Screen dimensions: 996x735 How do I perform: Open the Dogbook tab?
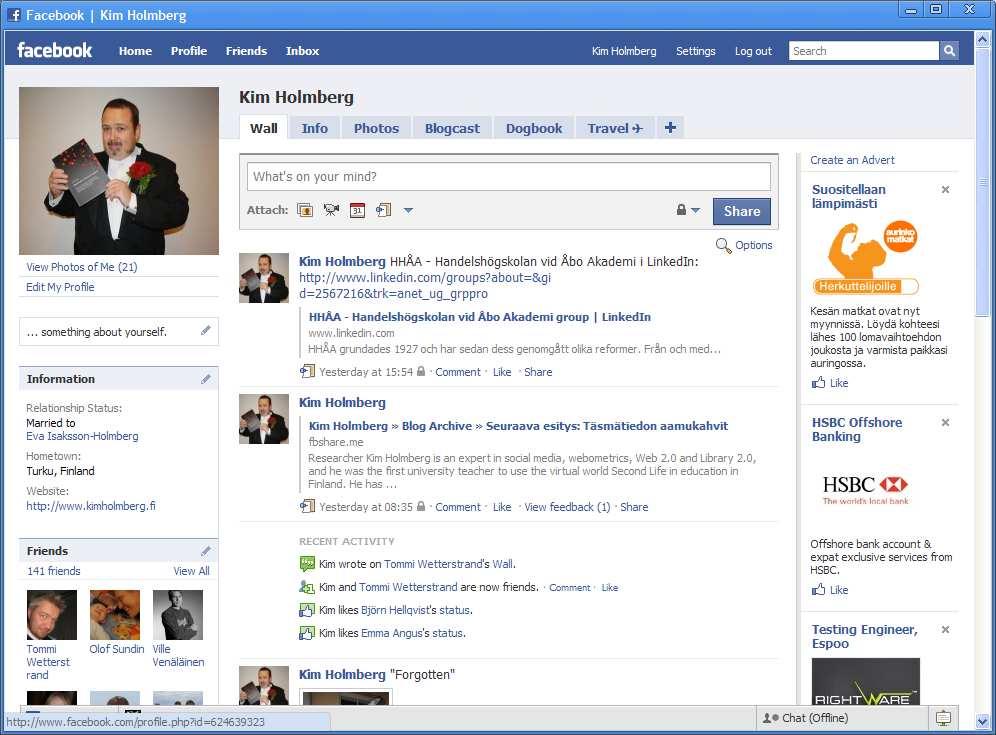(534, 128)
